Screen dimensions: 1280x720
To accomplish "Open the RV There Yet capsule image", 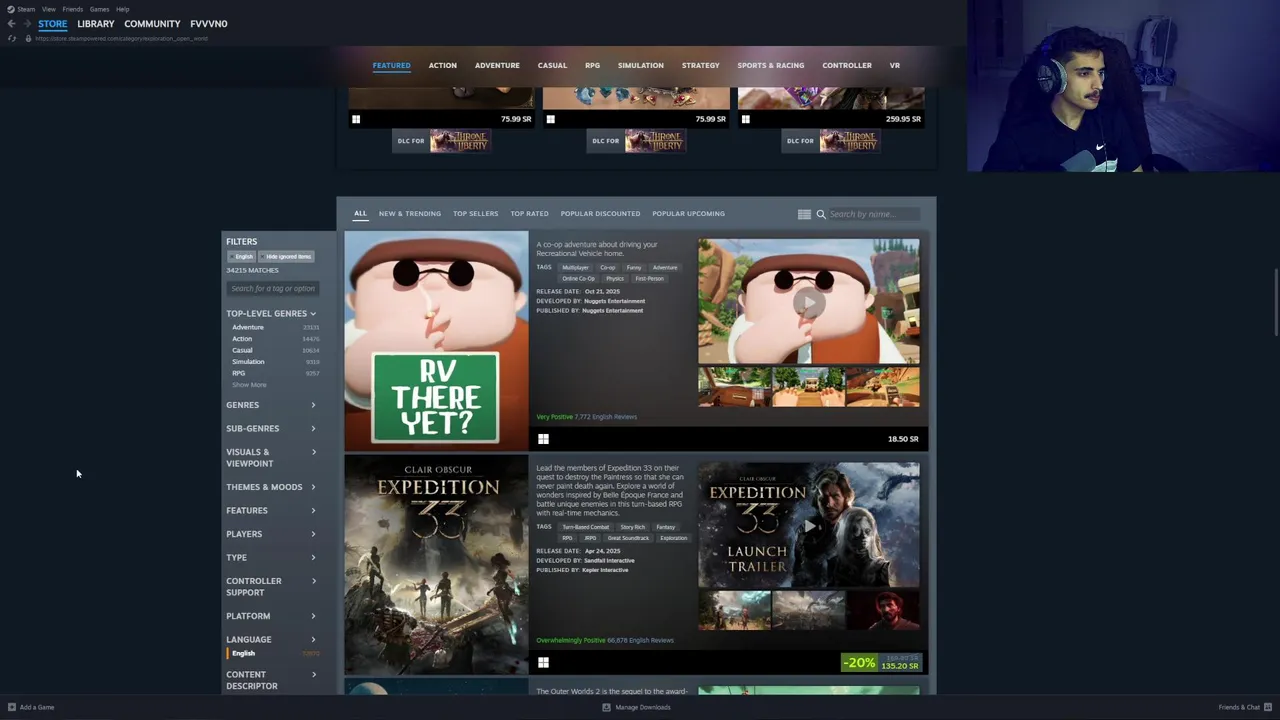I will 436,341.
